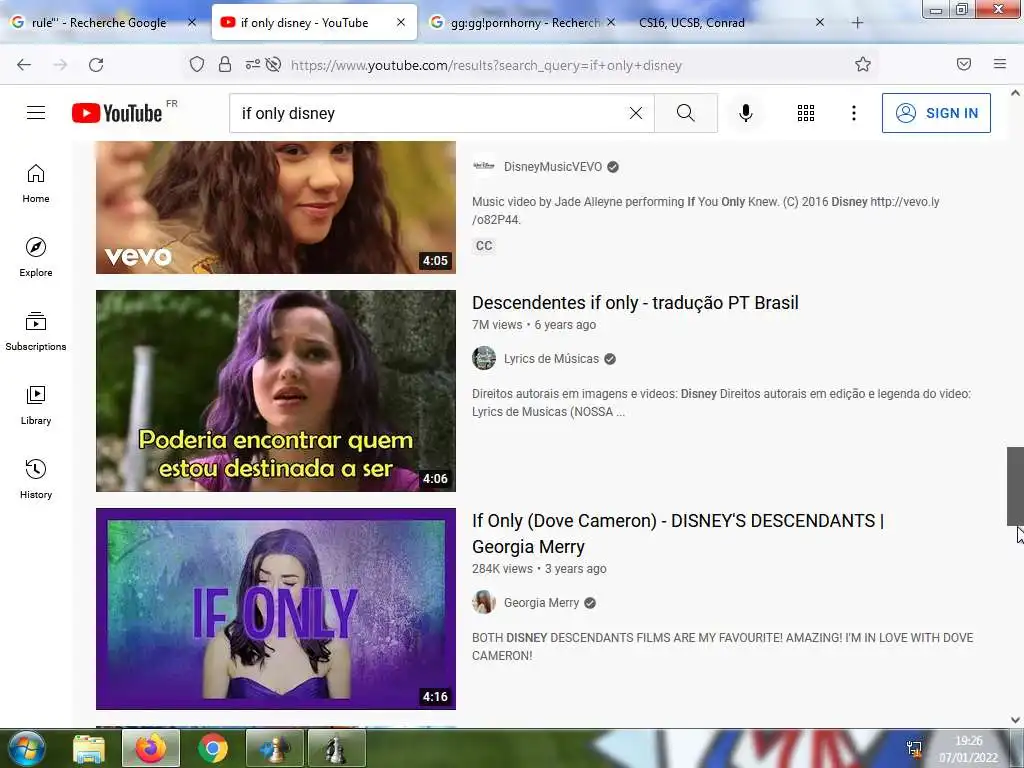Image resolution: width=1024 pixels, height=768 pixels.
Task: Go to Home in the sidebar
Action: pos(36,184)
